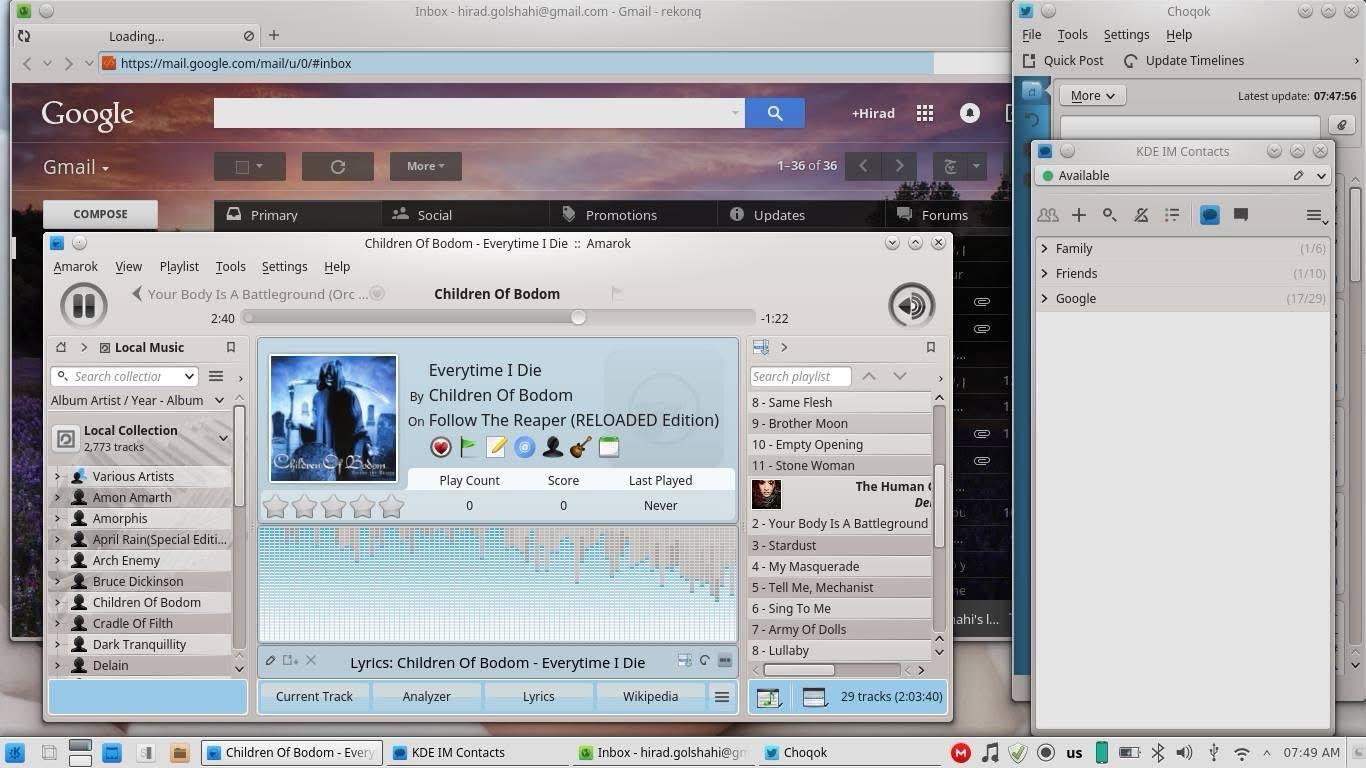Love the track with the heart icon
This screenshot has height=768, width=1366.
[x=441, y=448]
